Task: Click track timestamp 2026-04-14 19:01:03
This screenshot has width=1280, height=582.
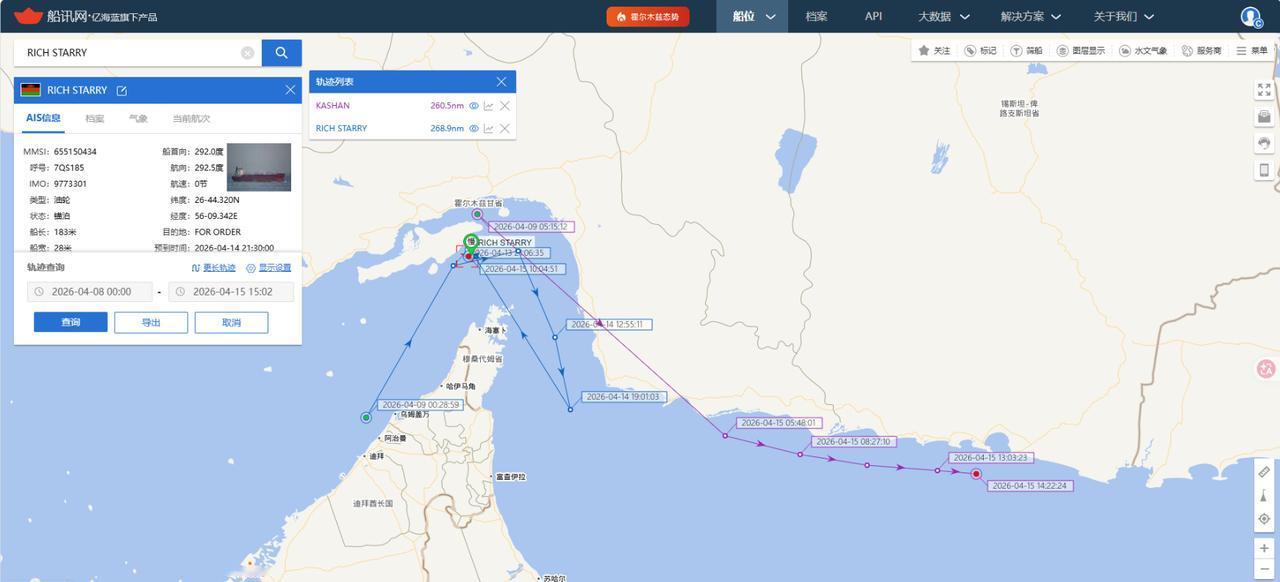Action: pos(622,397)
